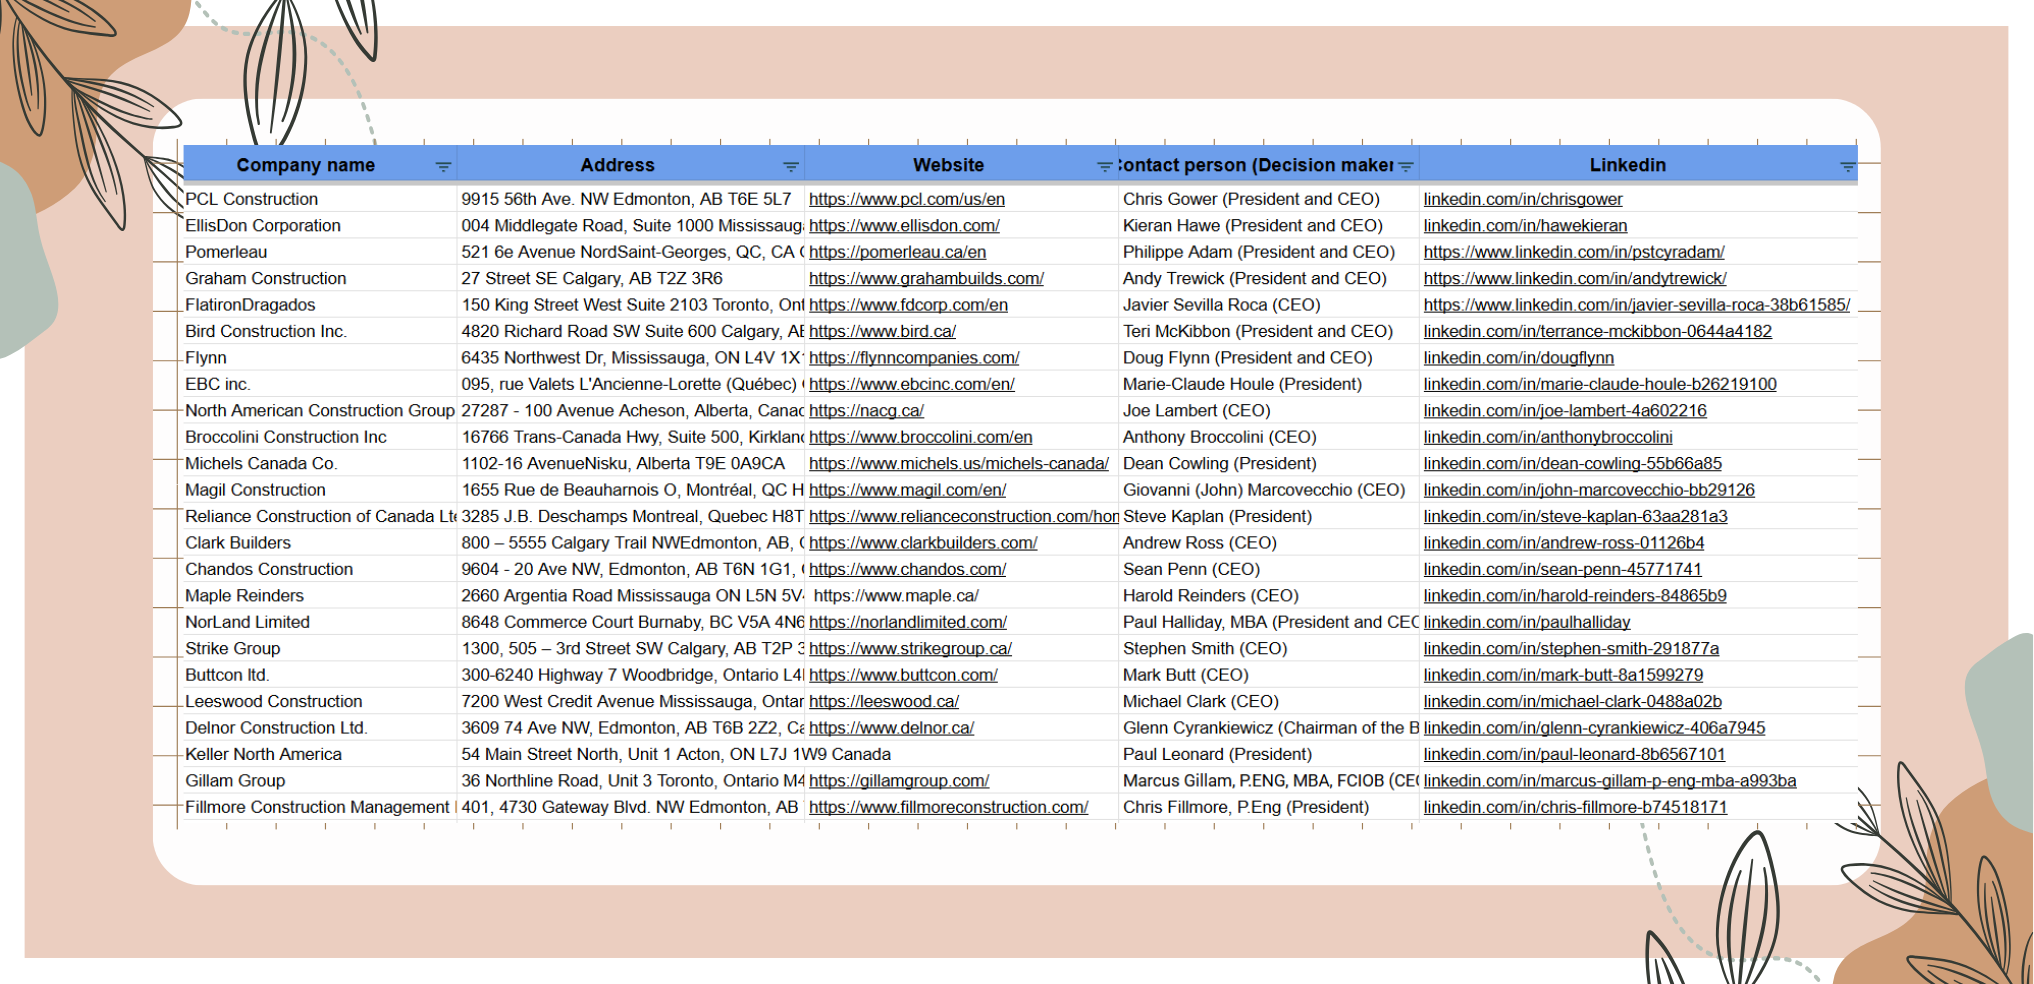This screenshot has width=2034, height=984.
Task: Open the anthonybroccolini LinkedIn link
Action: [x=1548, y=437]
